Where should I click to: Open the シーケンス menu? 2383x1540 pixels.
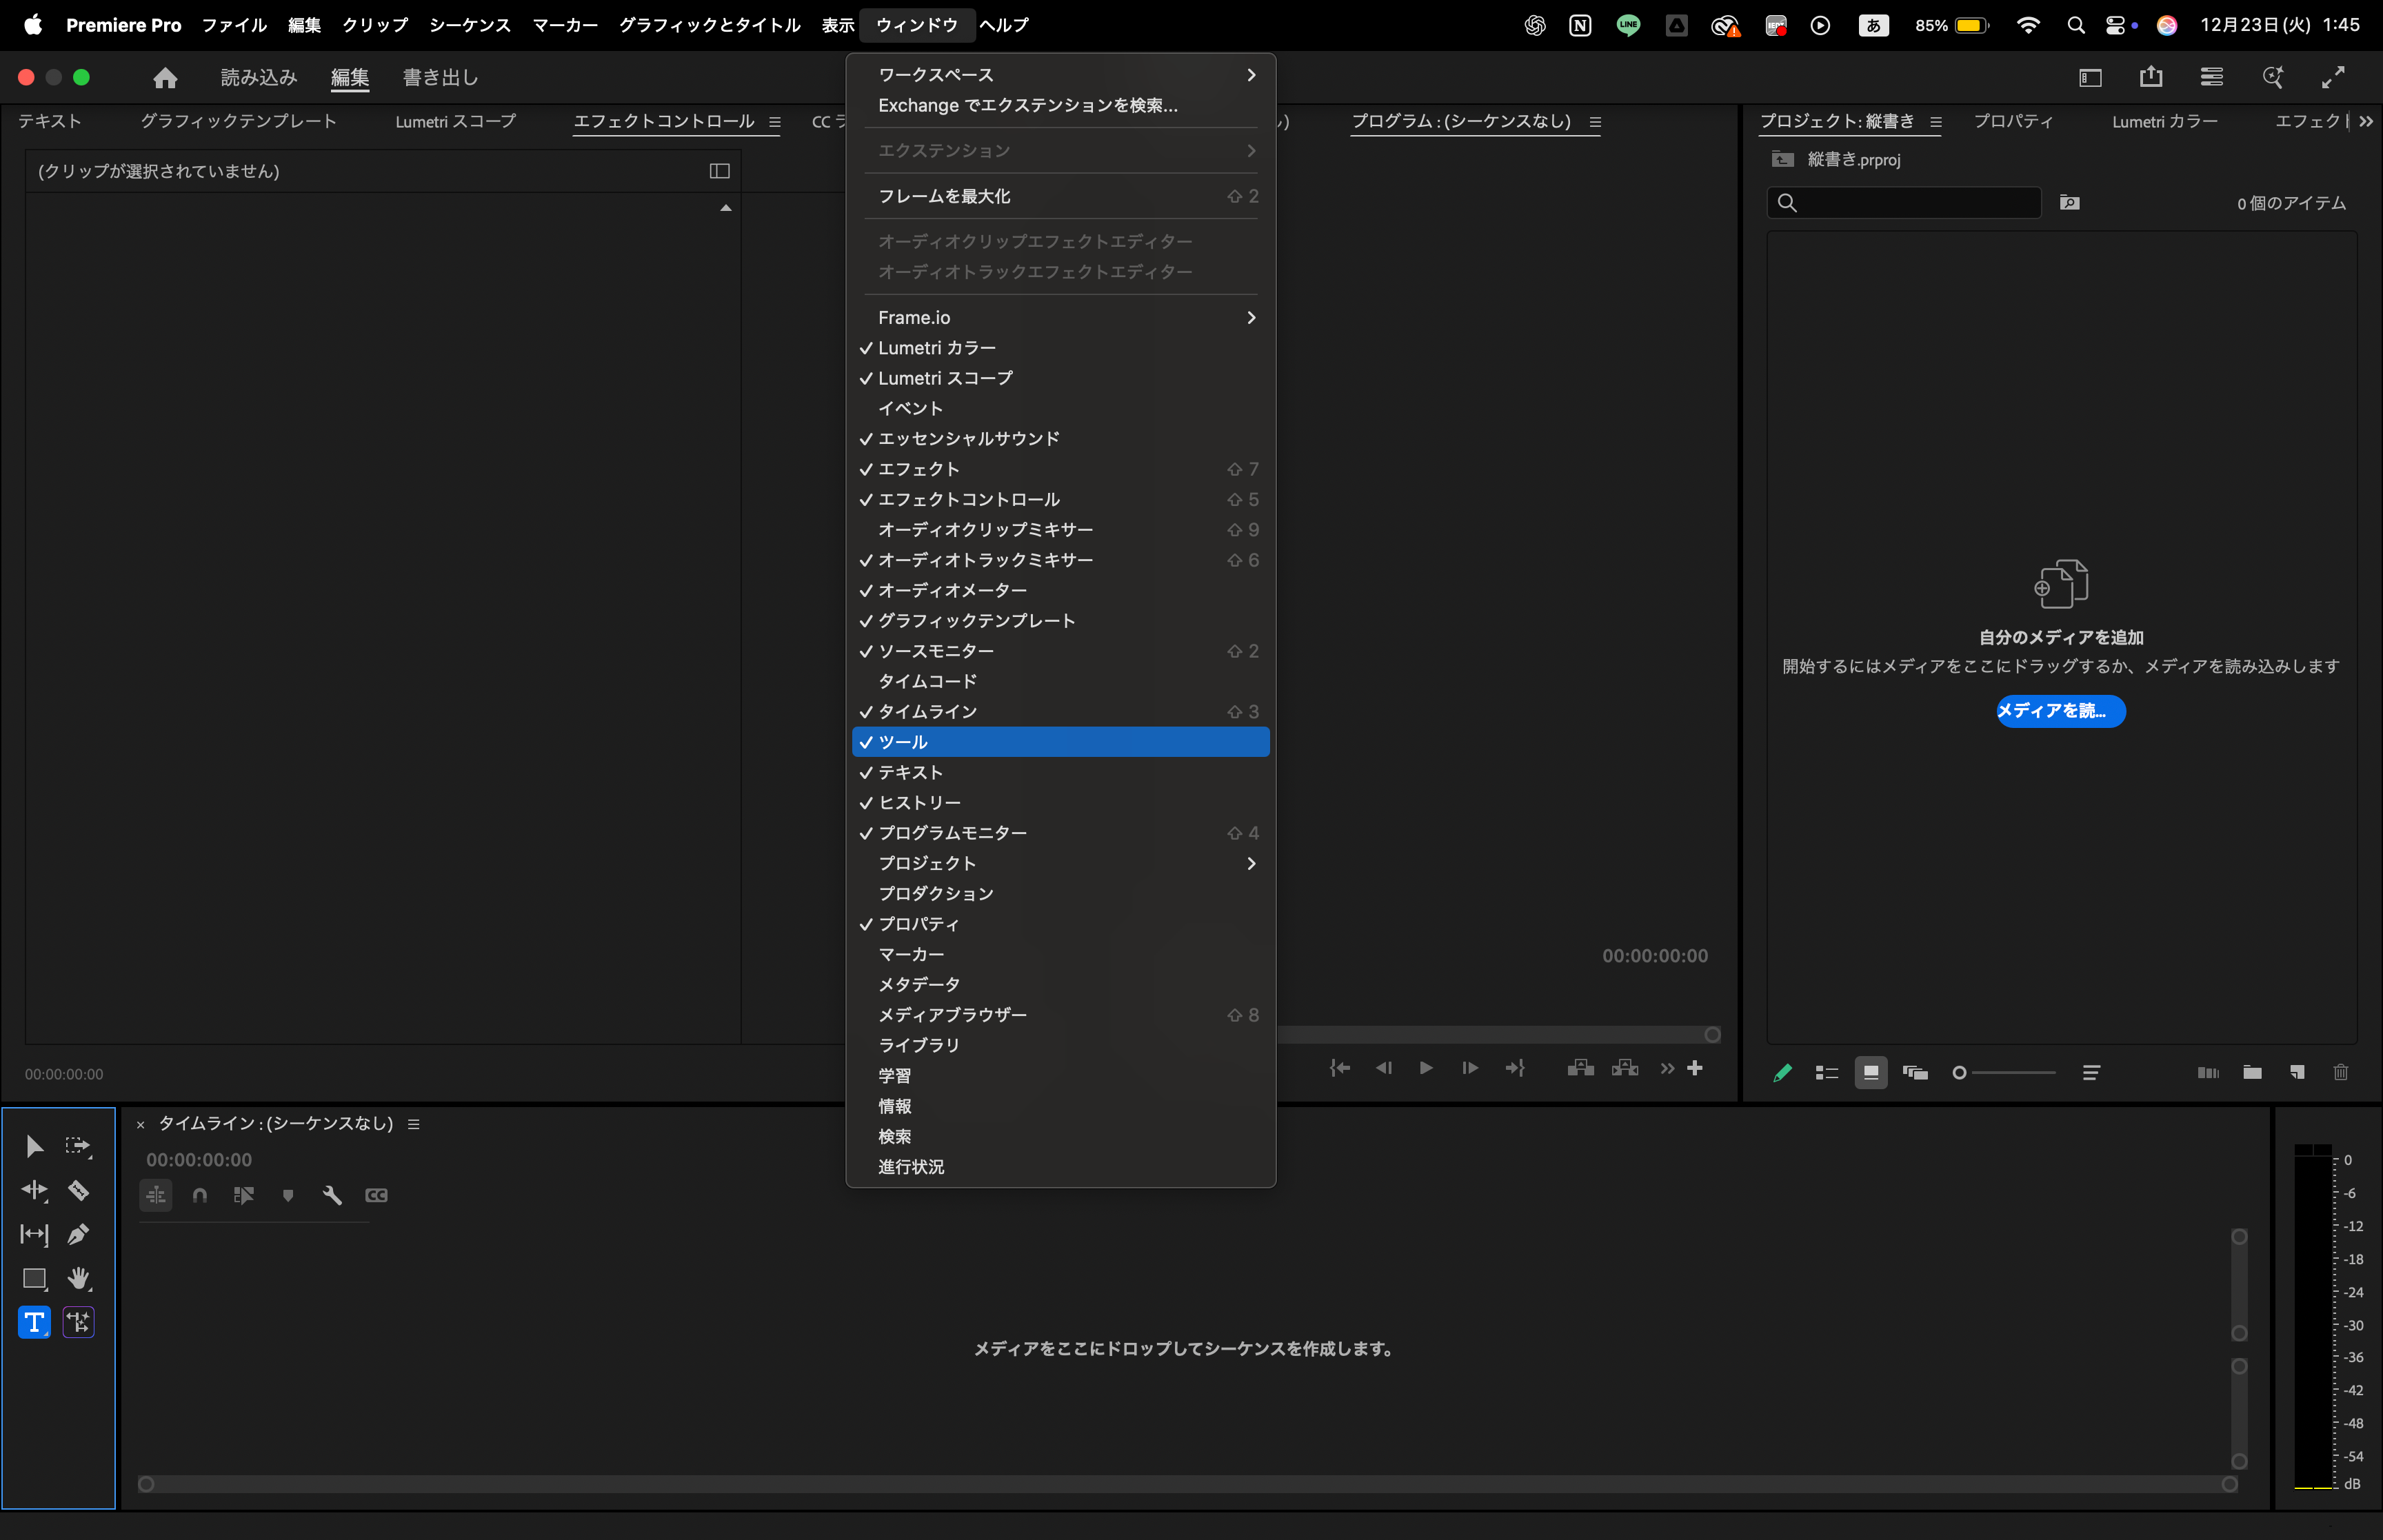click(x=469, y=25)
